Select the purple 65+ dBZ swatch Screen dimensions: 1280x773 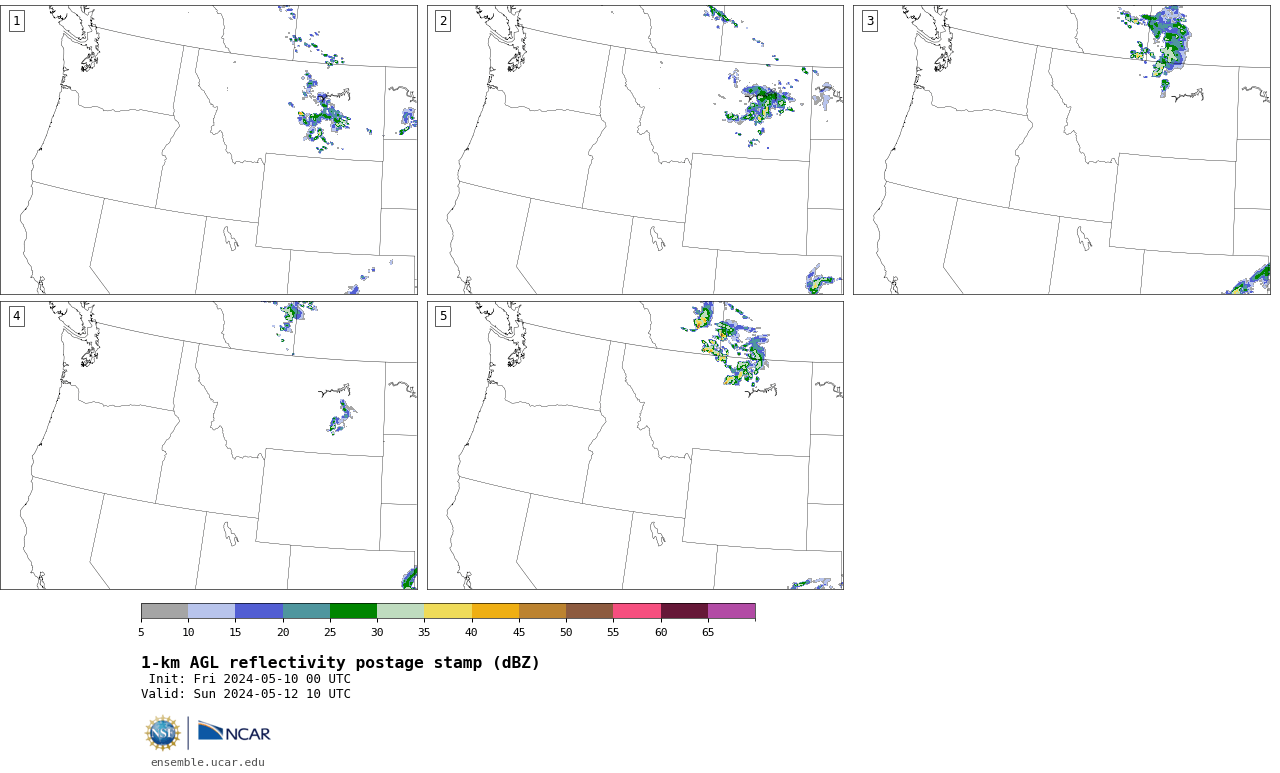coord(731,611)
